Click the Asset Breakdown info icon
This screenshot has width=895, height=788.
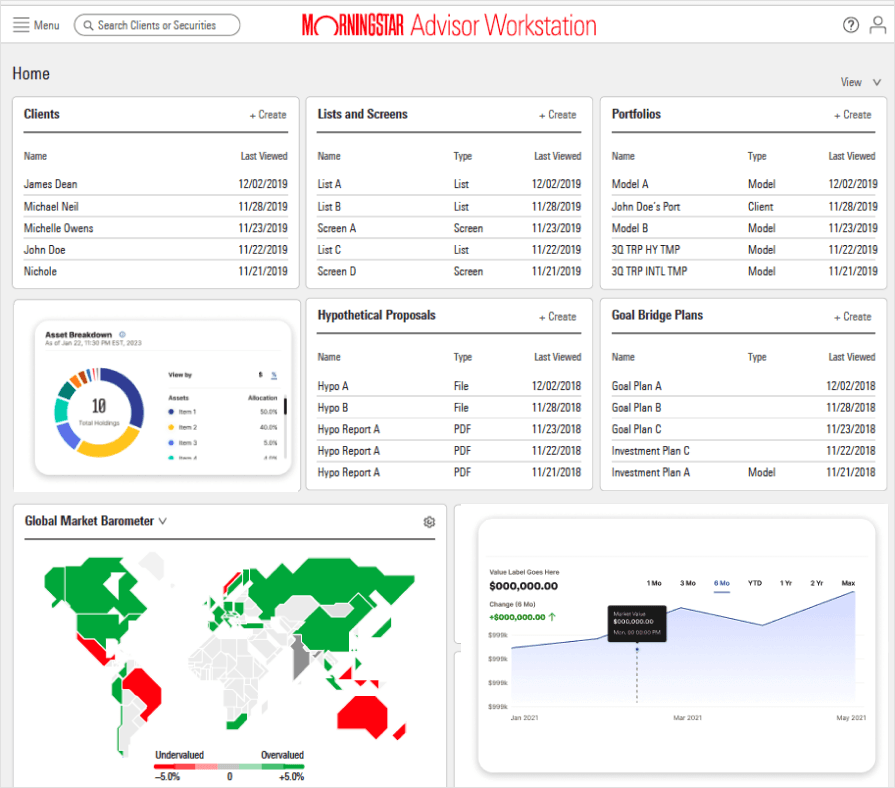(x=122, y=334)
